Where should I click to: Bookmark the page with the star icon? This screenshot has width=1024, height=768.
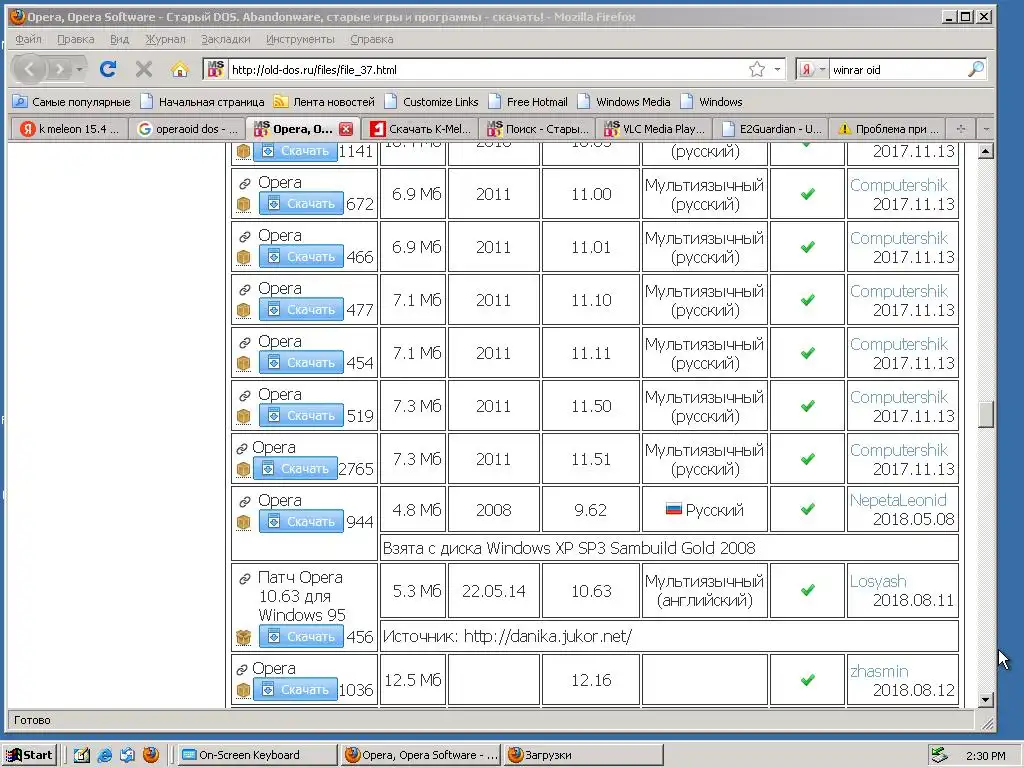[x=757, y=69]
